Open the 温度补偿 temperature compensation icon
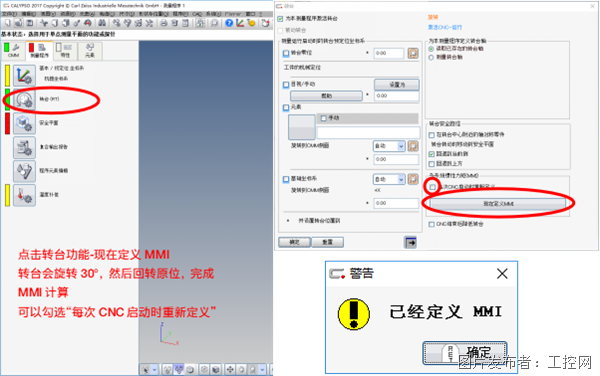This screenshot has width=600, height=376. click(24, 195)
